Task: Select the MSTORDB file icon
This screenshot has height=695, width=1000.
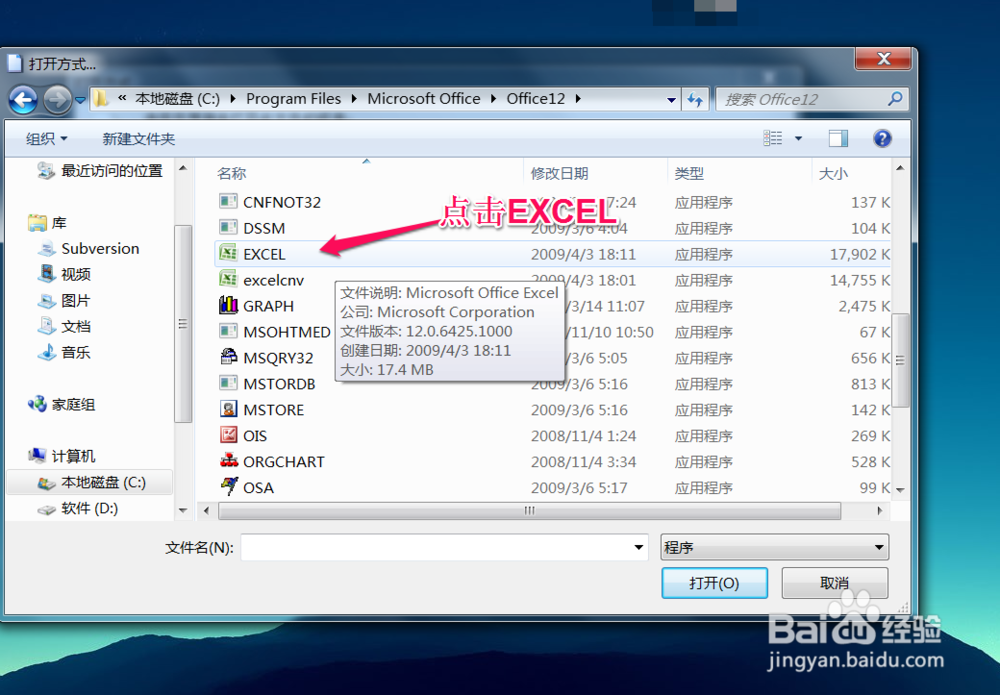Action: 228,383
